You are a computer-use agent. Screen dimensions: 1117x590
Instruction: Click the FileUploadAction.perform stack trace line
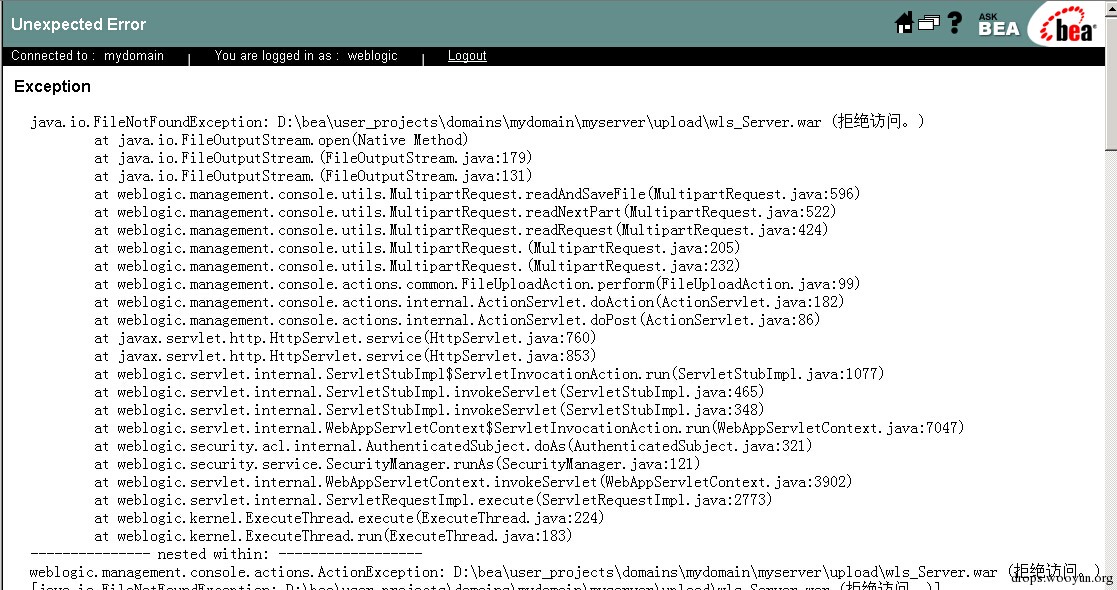pos(477,284)
